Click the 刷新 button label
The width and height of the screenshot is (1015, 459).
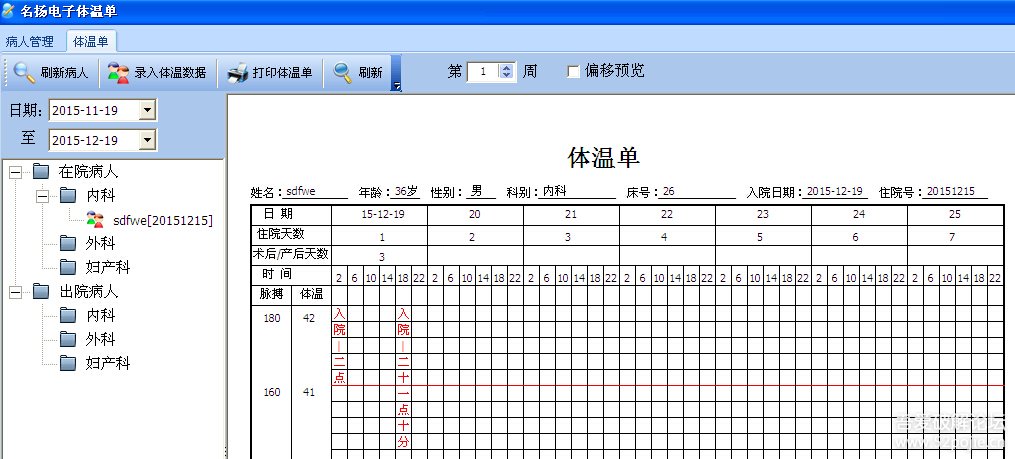click(370, 73)
